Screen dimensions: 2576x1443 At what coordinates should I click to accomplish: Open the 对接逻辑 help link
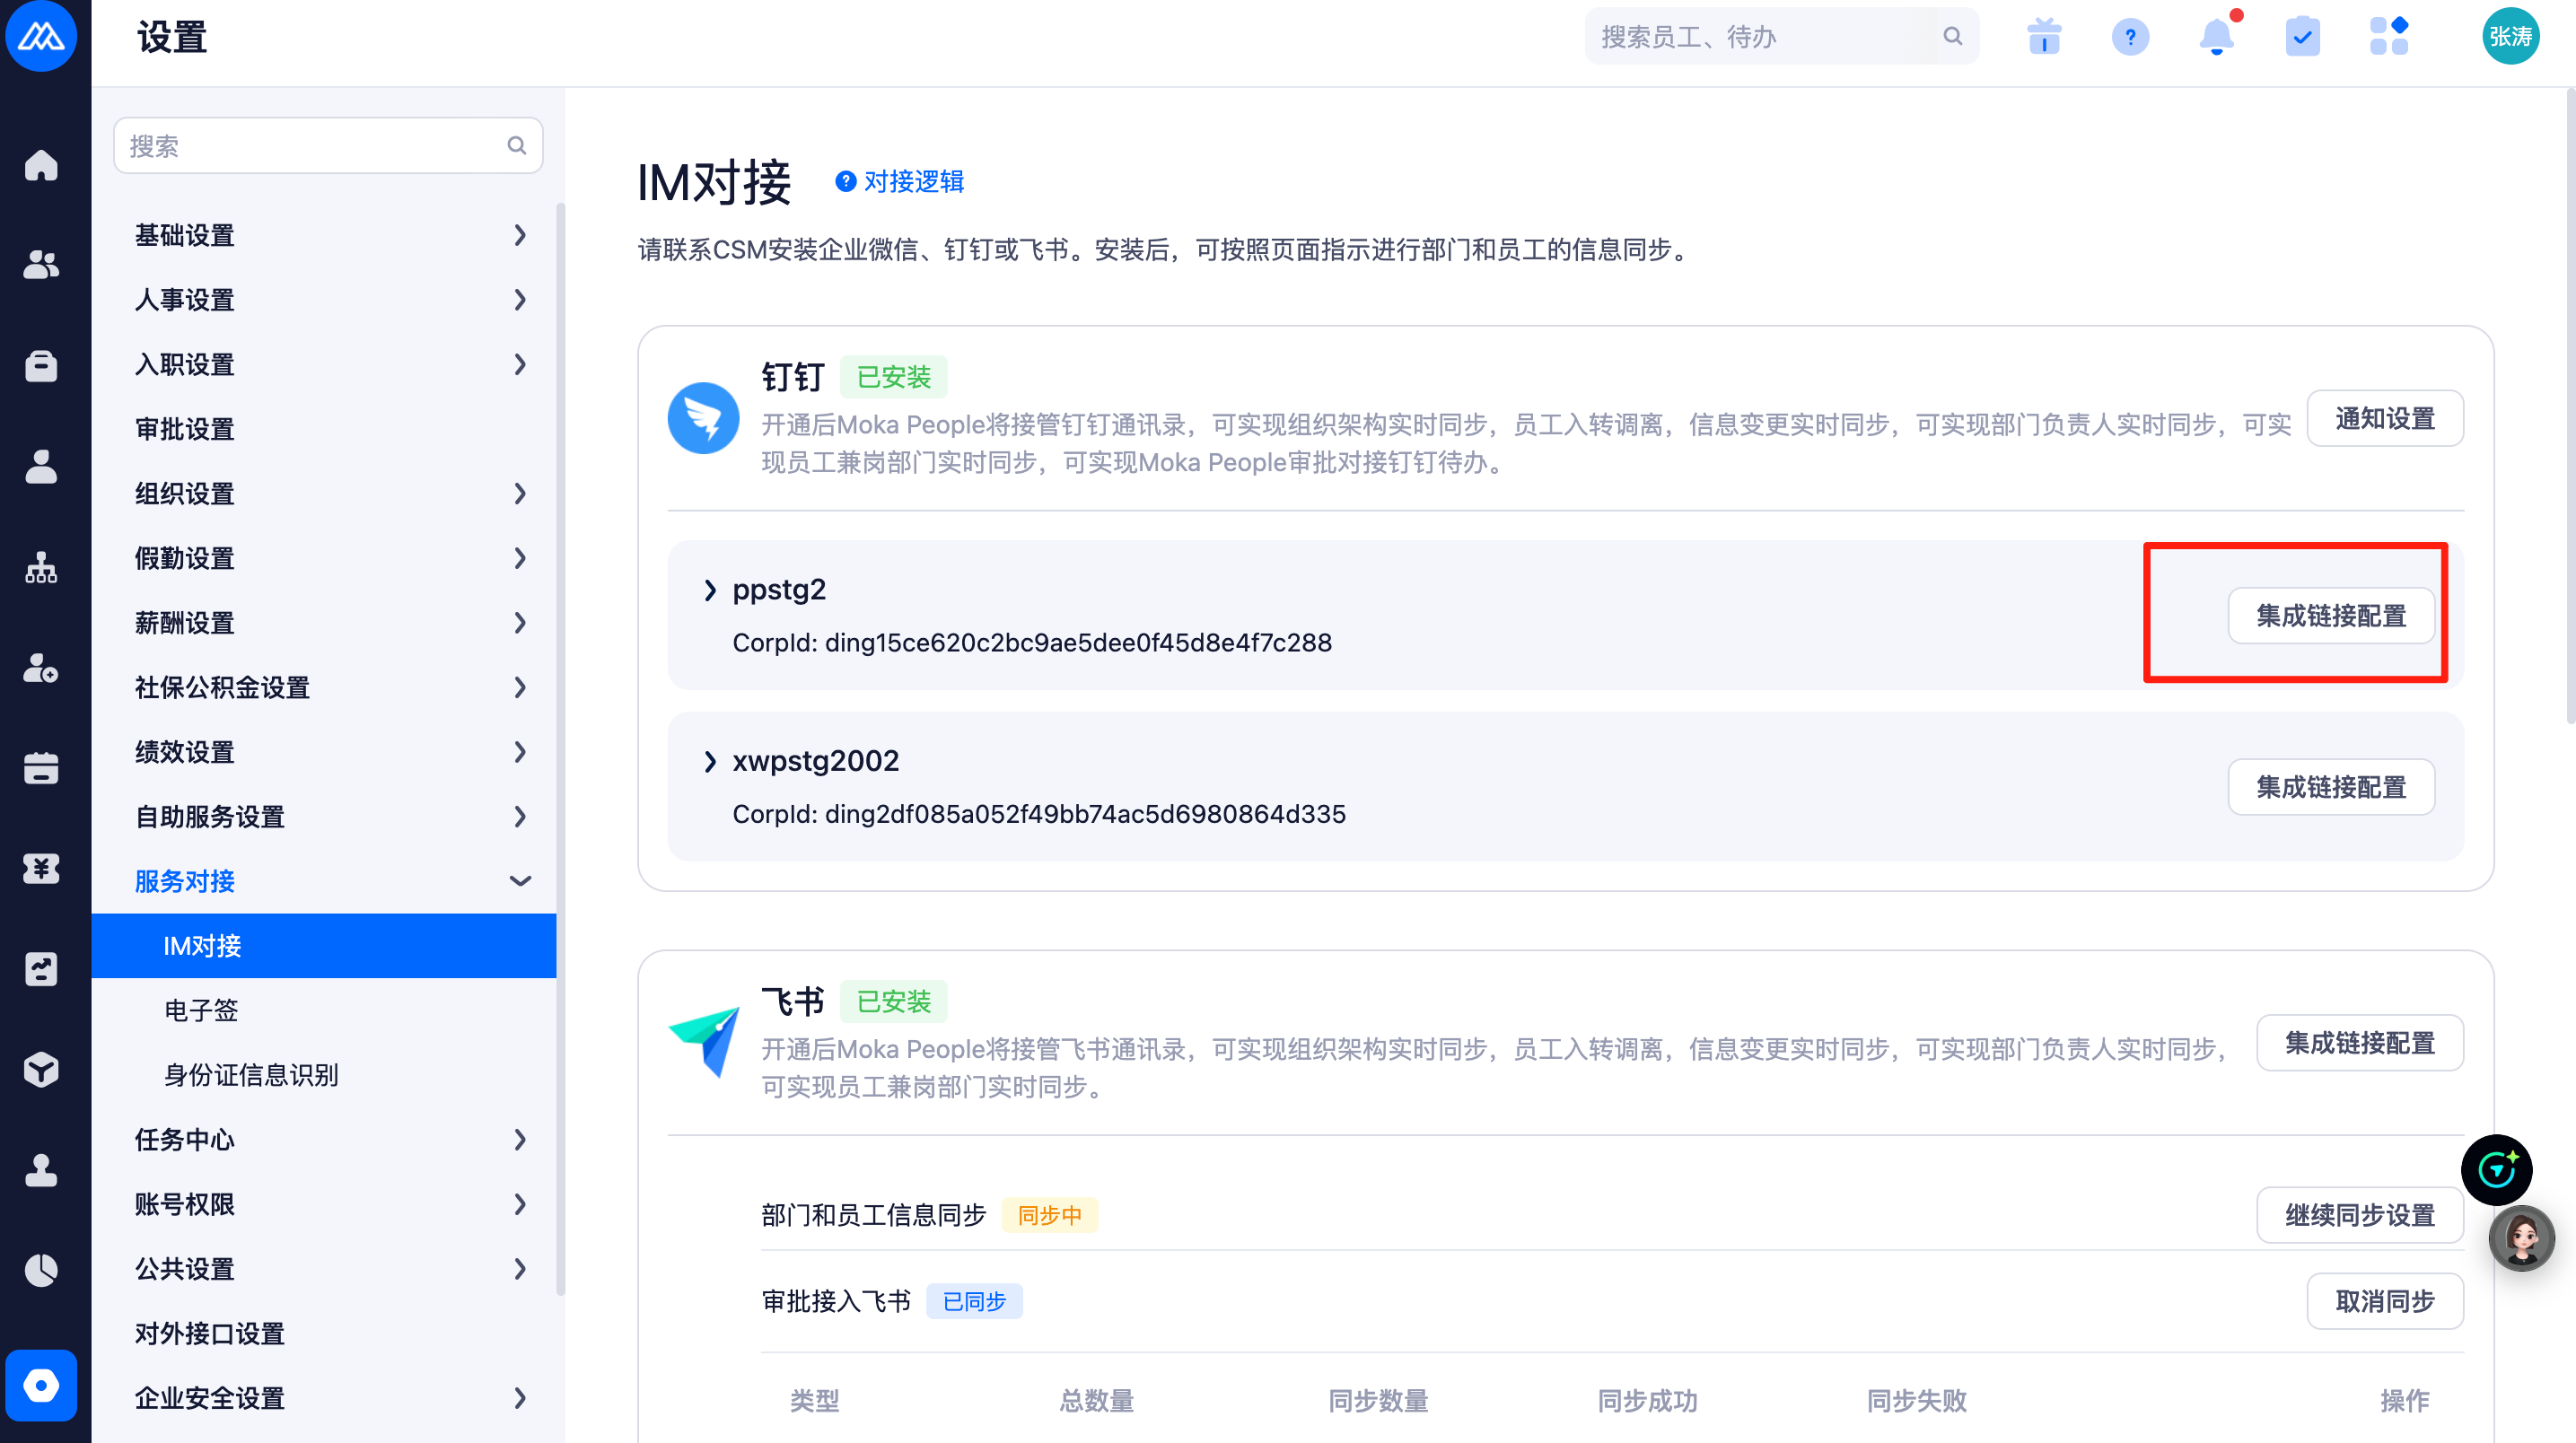900,181
